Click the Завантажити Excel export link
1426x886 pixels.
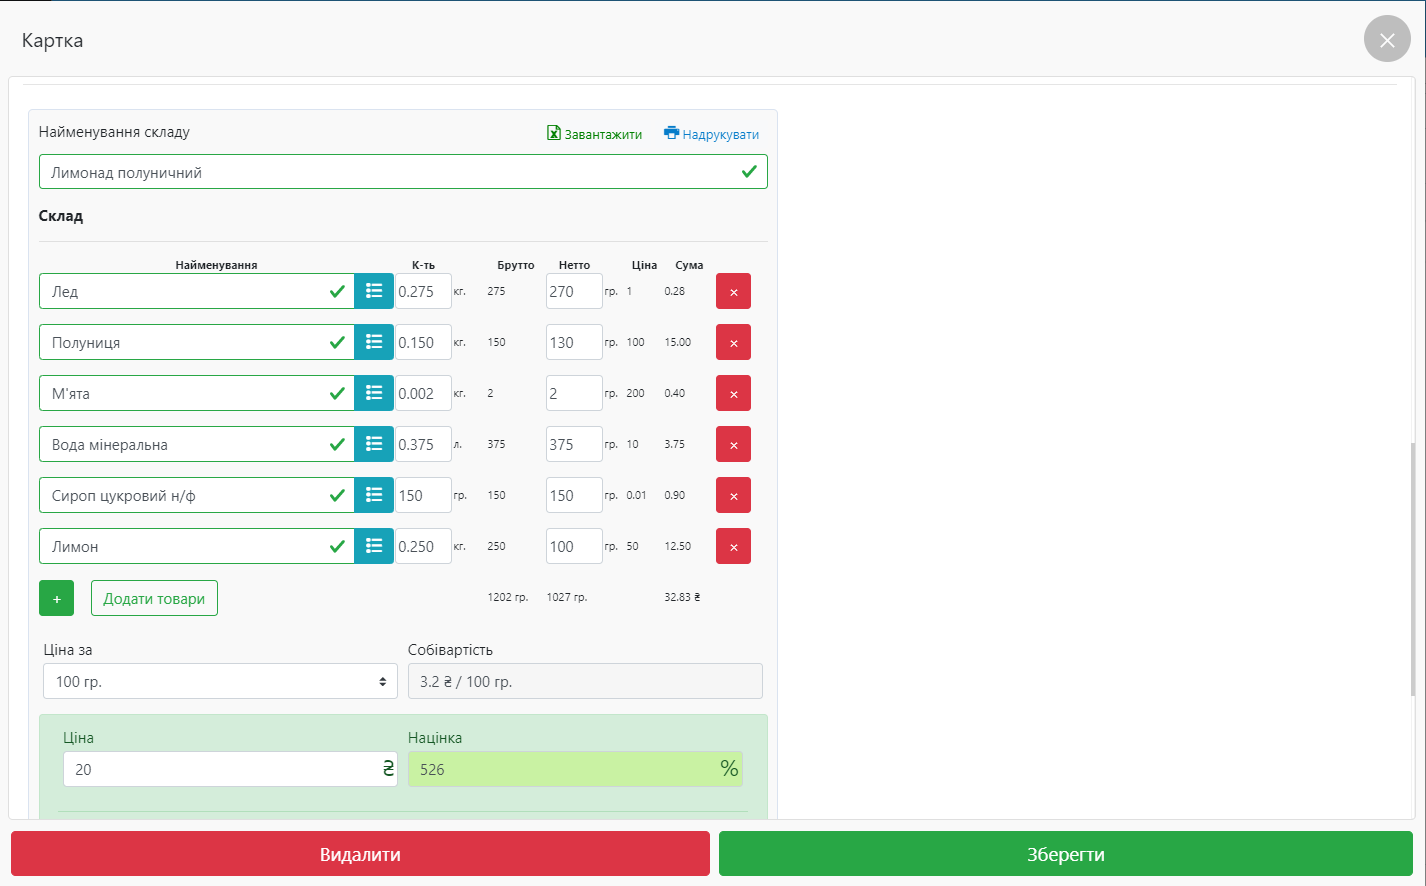click(595, 134)
